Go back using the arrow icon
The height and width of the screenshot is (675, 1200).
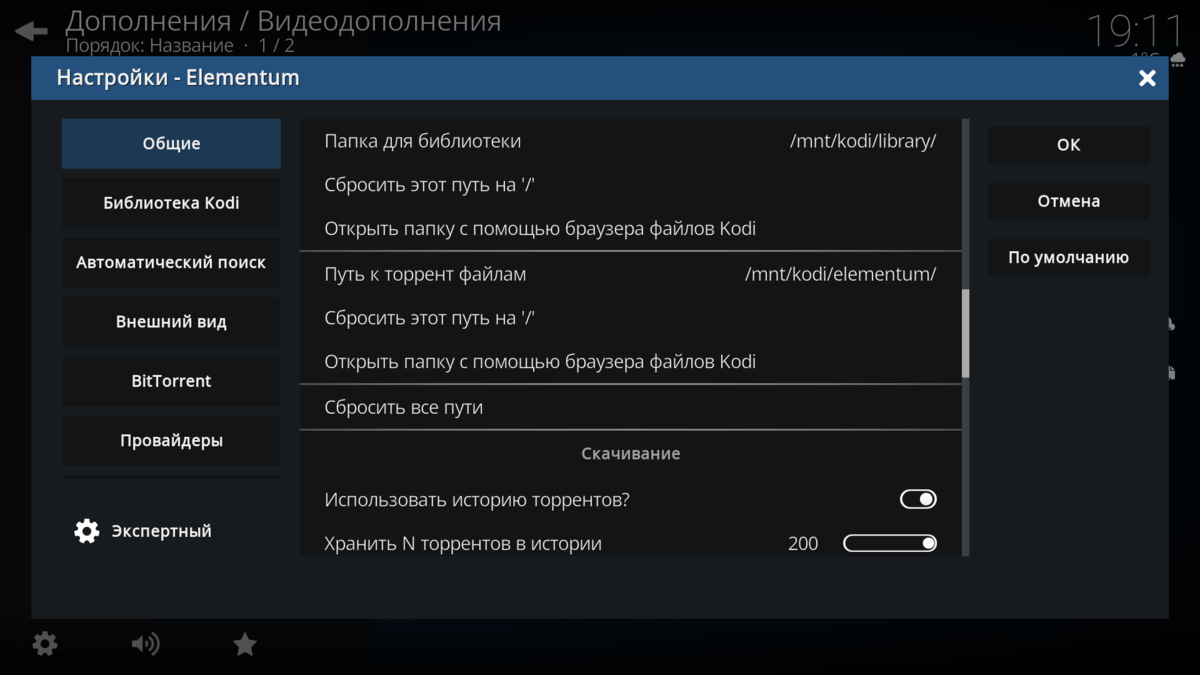click(x=31, y=31)
